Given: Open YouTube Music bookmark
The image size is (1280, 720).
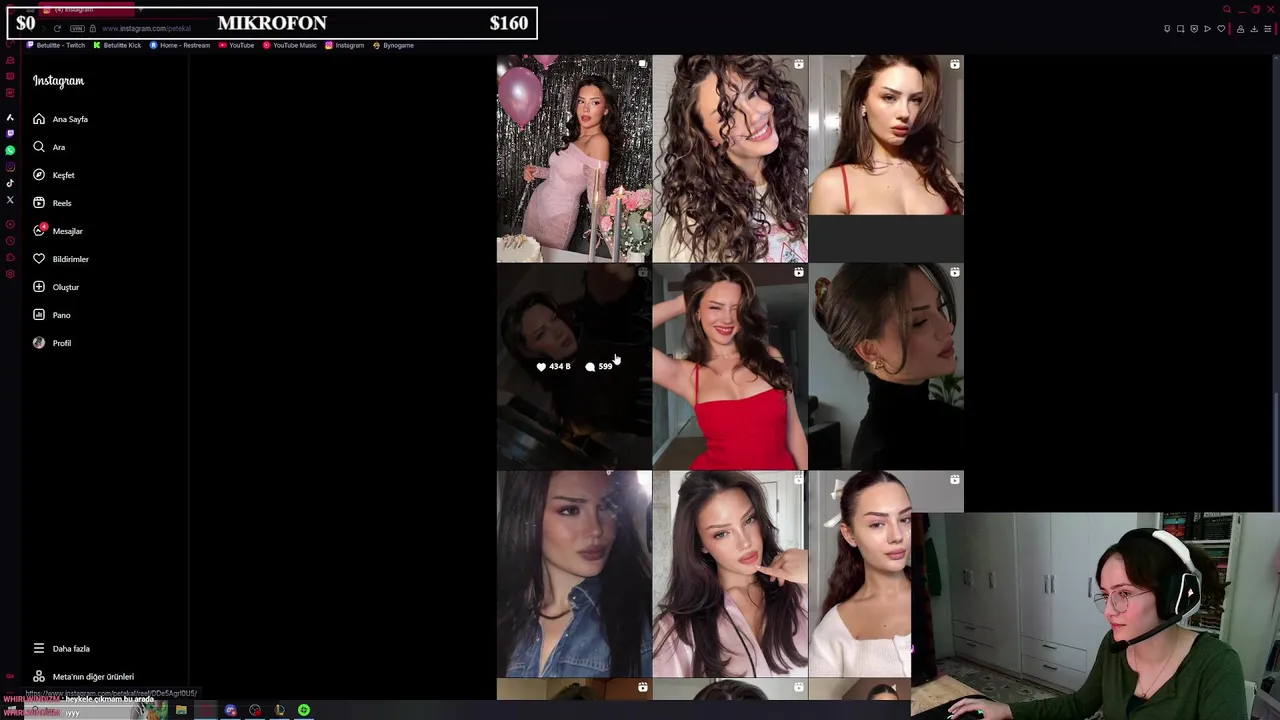Looking at the screenshot, I should pyautogui.click(x=290, y=45).
